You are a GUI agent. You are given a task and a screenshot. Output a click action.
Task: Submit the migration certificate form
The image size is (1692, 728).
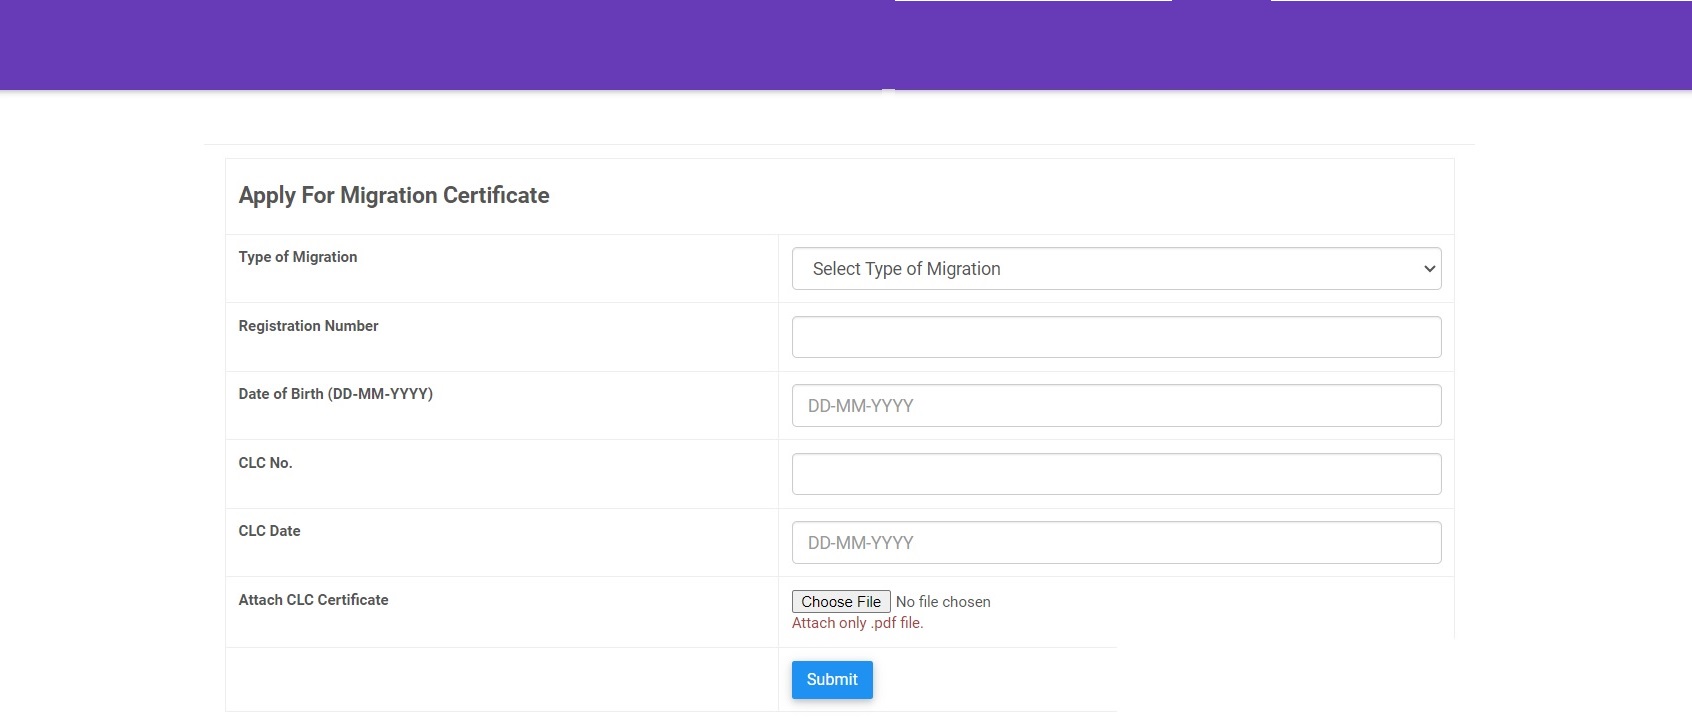(832, 680)
